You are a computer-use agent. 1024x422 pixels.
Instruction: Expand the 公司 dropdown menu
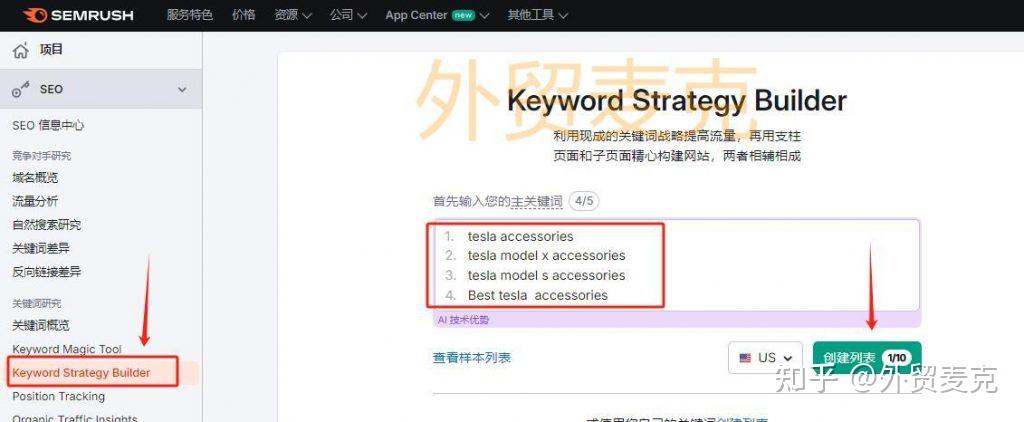pos(348,15)
